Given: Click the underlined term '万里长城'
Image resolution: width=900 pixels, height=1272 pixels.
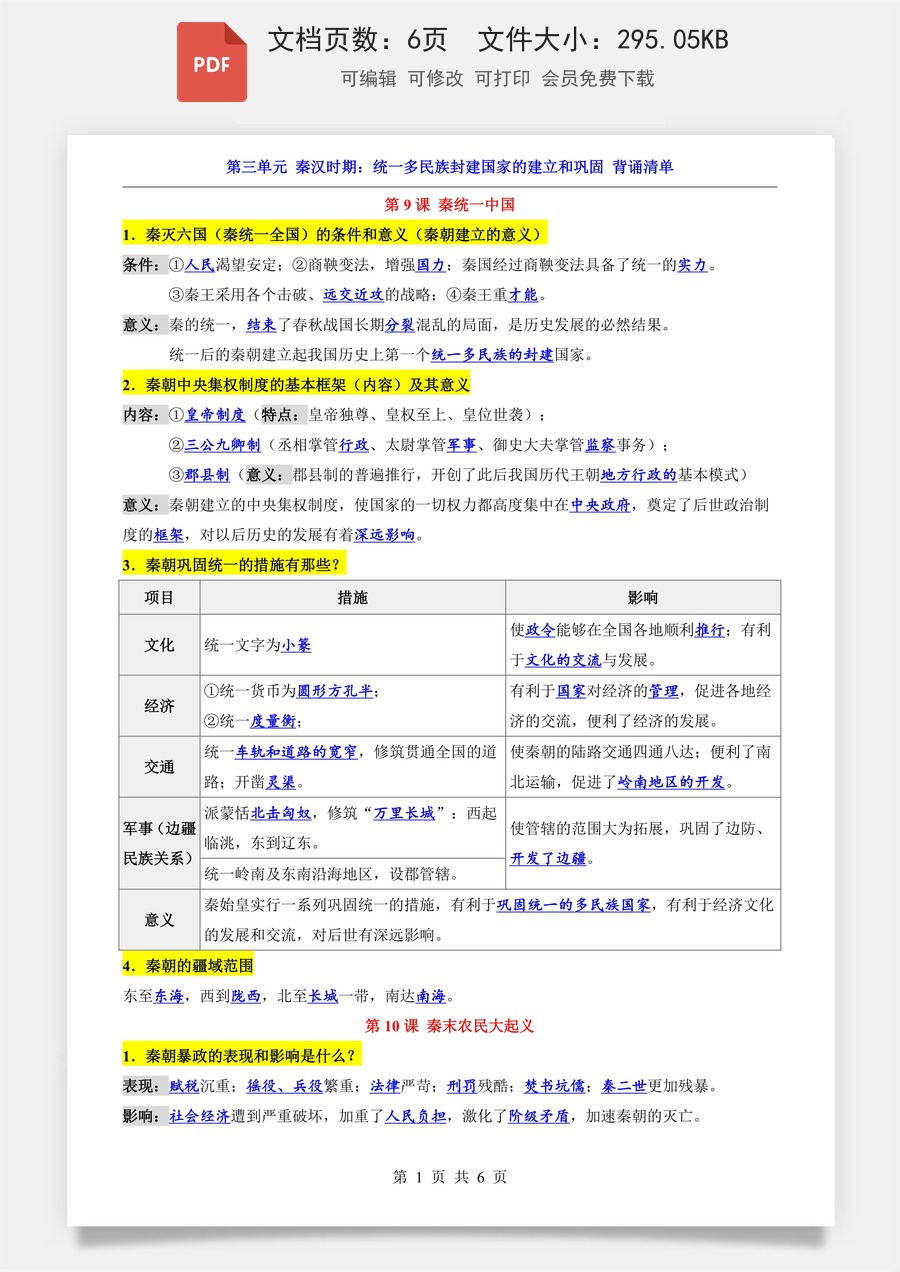Looking at the screenshot, I should [404, 813].
